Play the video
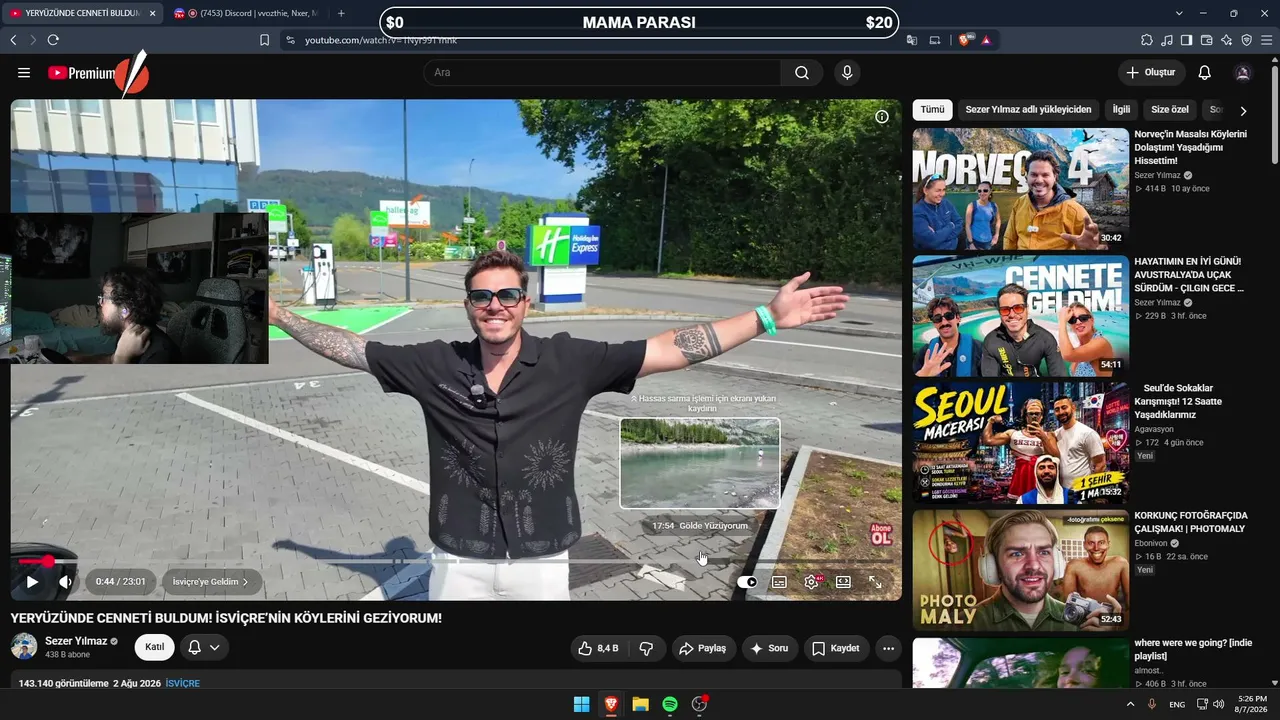This screenshot has height=720, width=1280. click(32, 581)
